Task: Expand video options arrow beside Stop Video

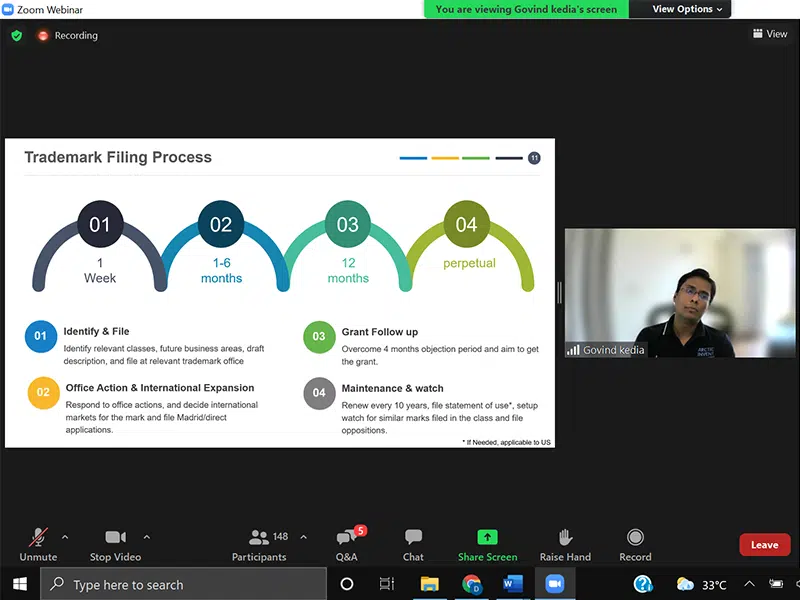Action: tap(147, 537)
